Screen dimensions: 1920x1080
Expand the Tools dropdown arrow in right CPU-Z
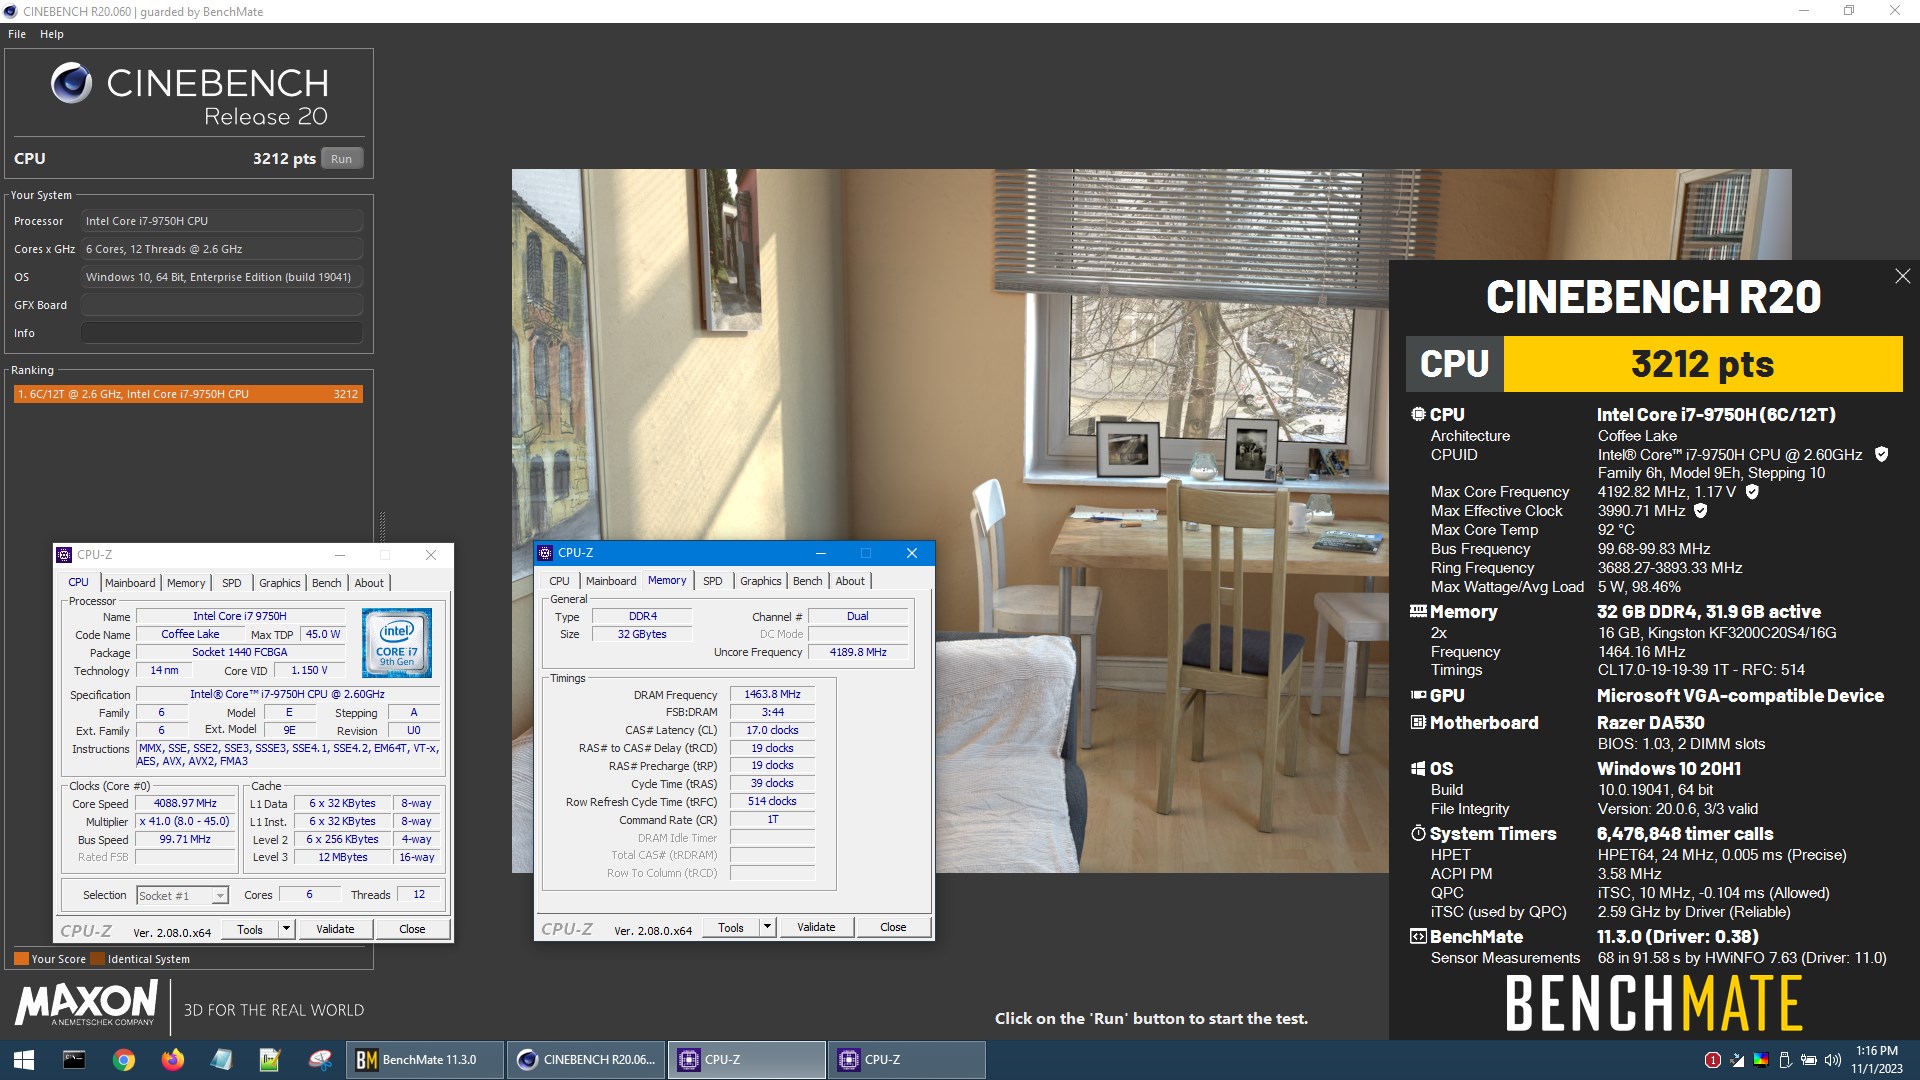click(x=767, y=927)
